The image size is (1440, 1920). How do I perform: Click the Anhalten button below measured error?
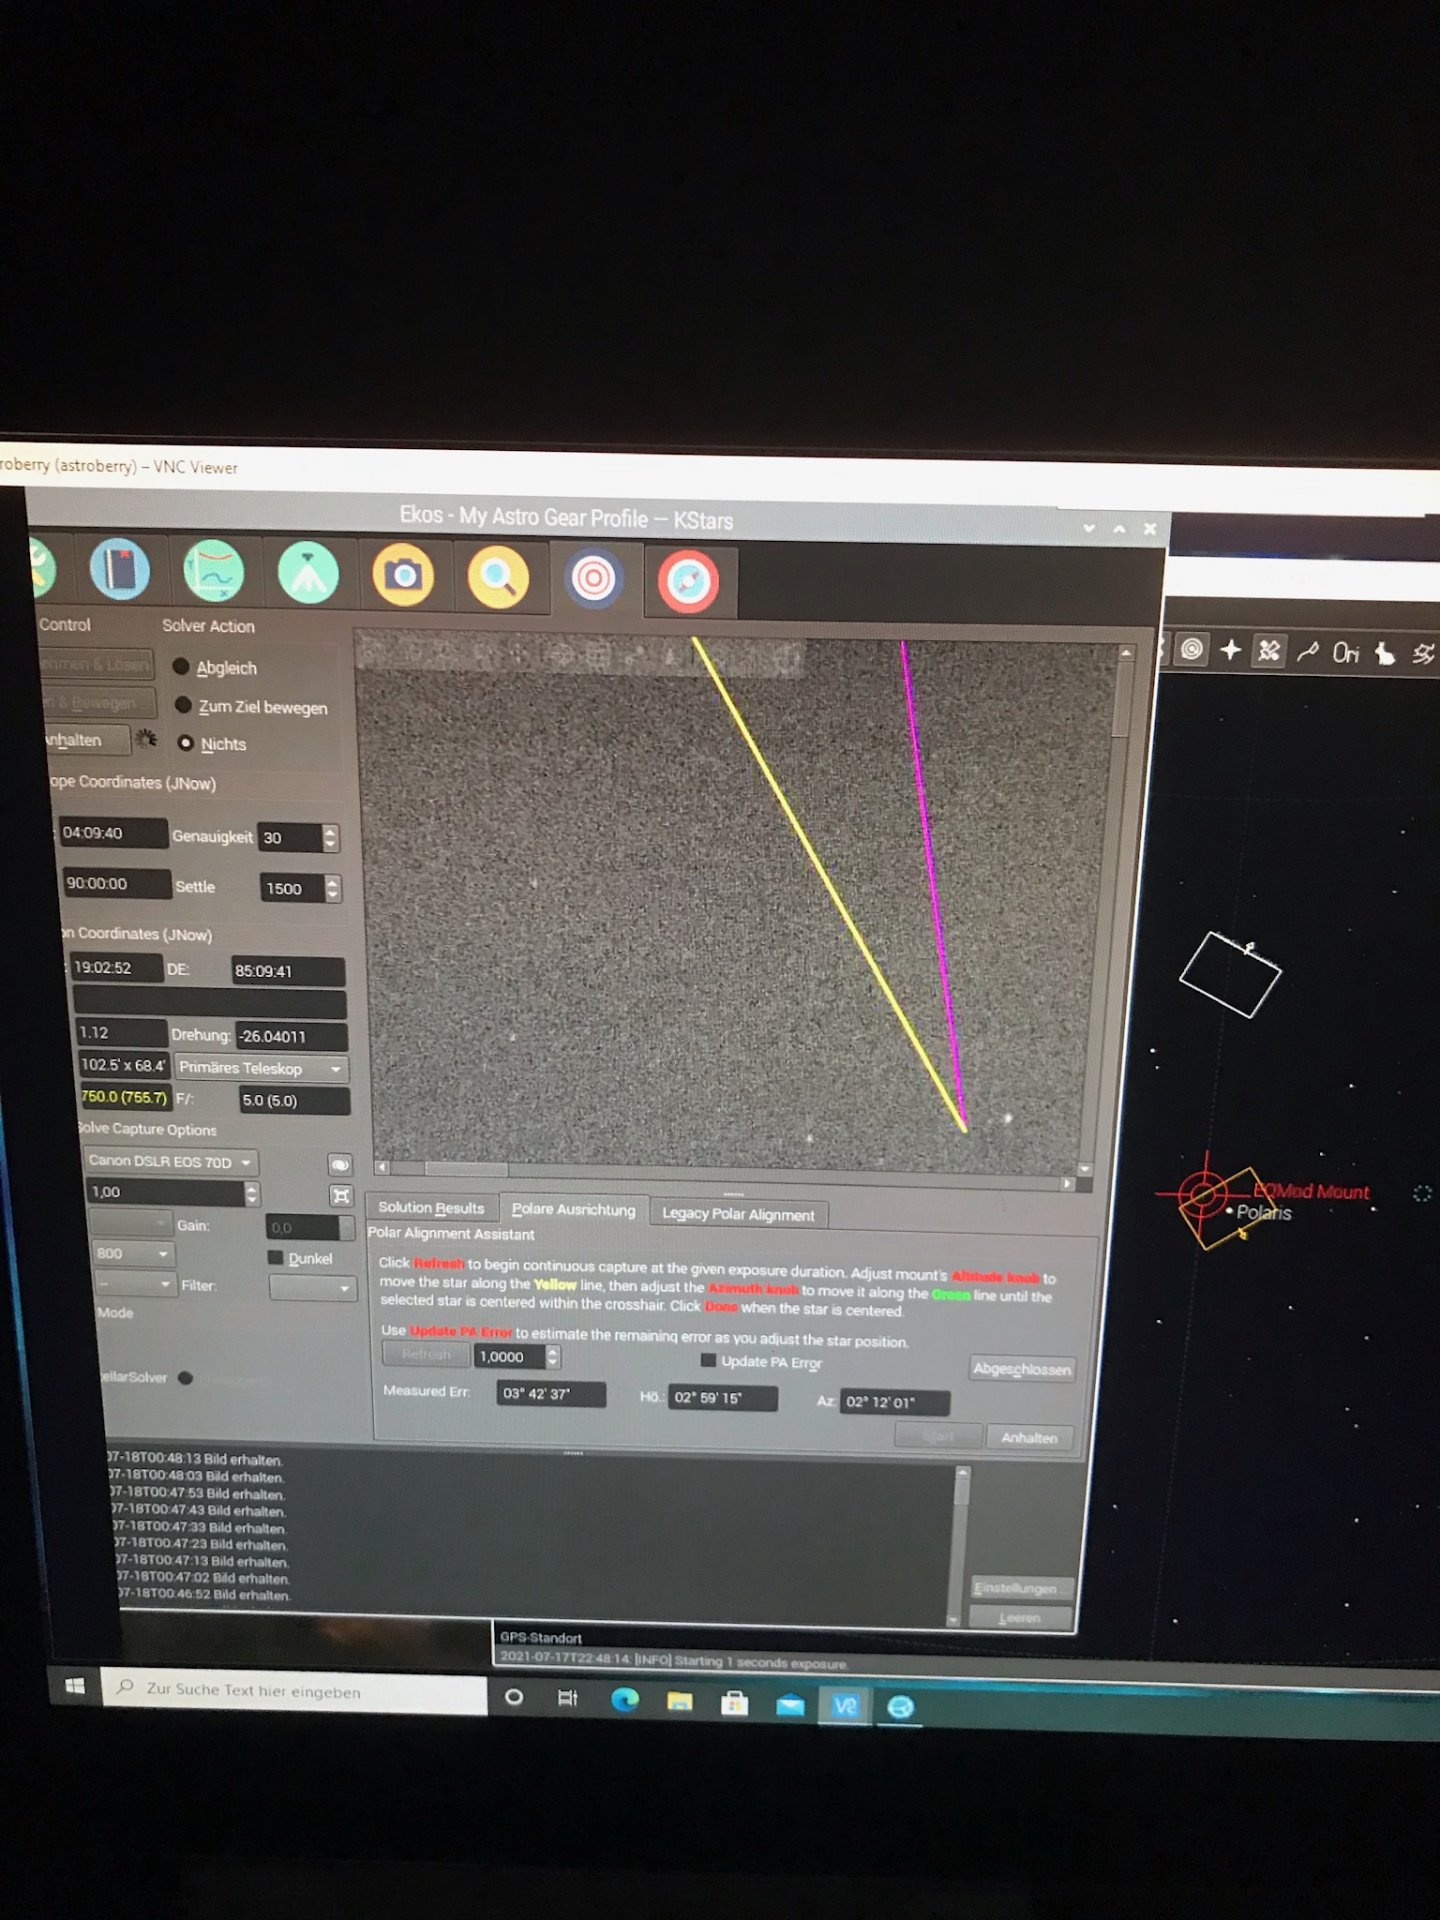1029,1437
